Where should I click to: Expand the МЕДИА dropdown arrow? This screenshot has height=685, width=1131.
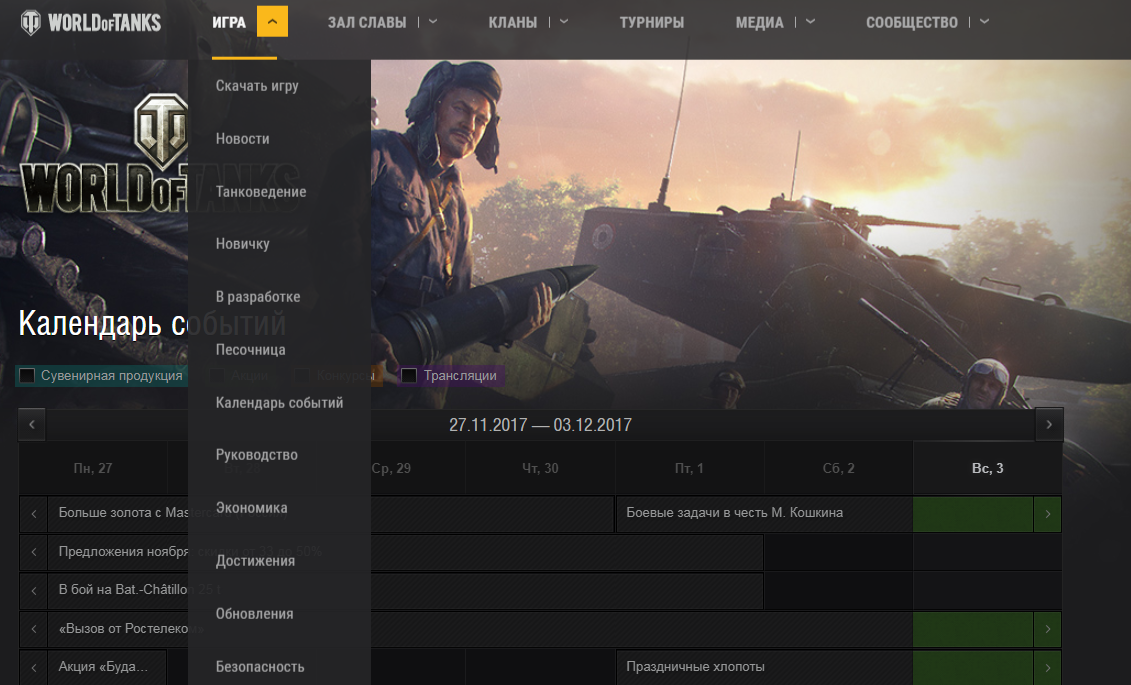810,22
